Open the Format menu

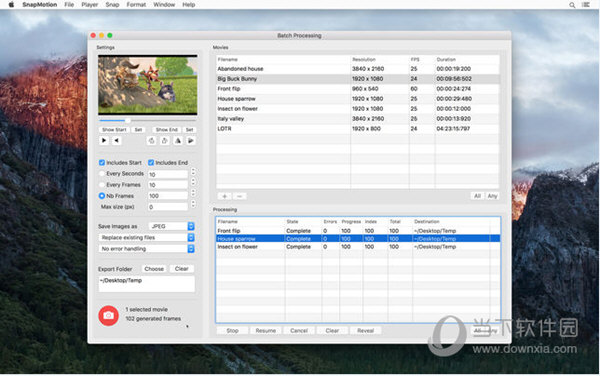coord(136,5)
